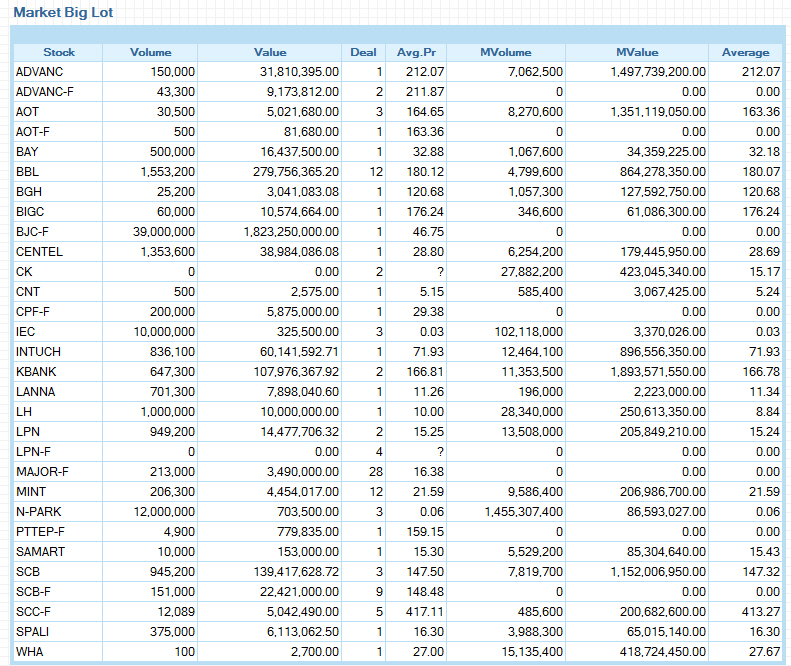This screenshot has width=791, height=666.
Task: Select the SPALI stock name
Action: (x=32, y=632)
